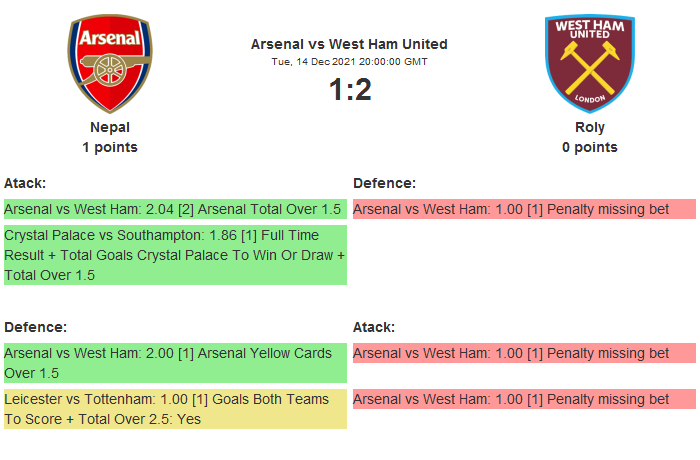Screen dimensions: 700x460
Task: Click the Atack heading on Nepal's side
Action: click(x=25, y=183)
